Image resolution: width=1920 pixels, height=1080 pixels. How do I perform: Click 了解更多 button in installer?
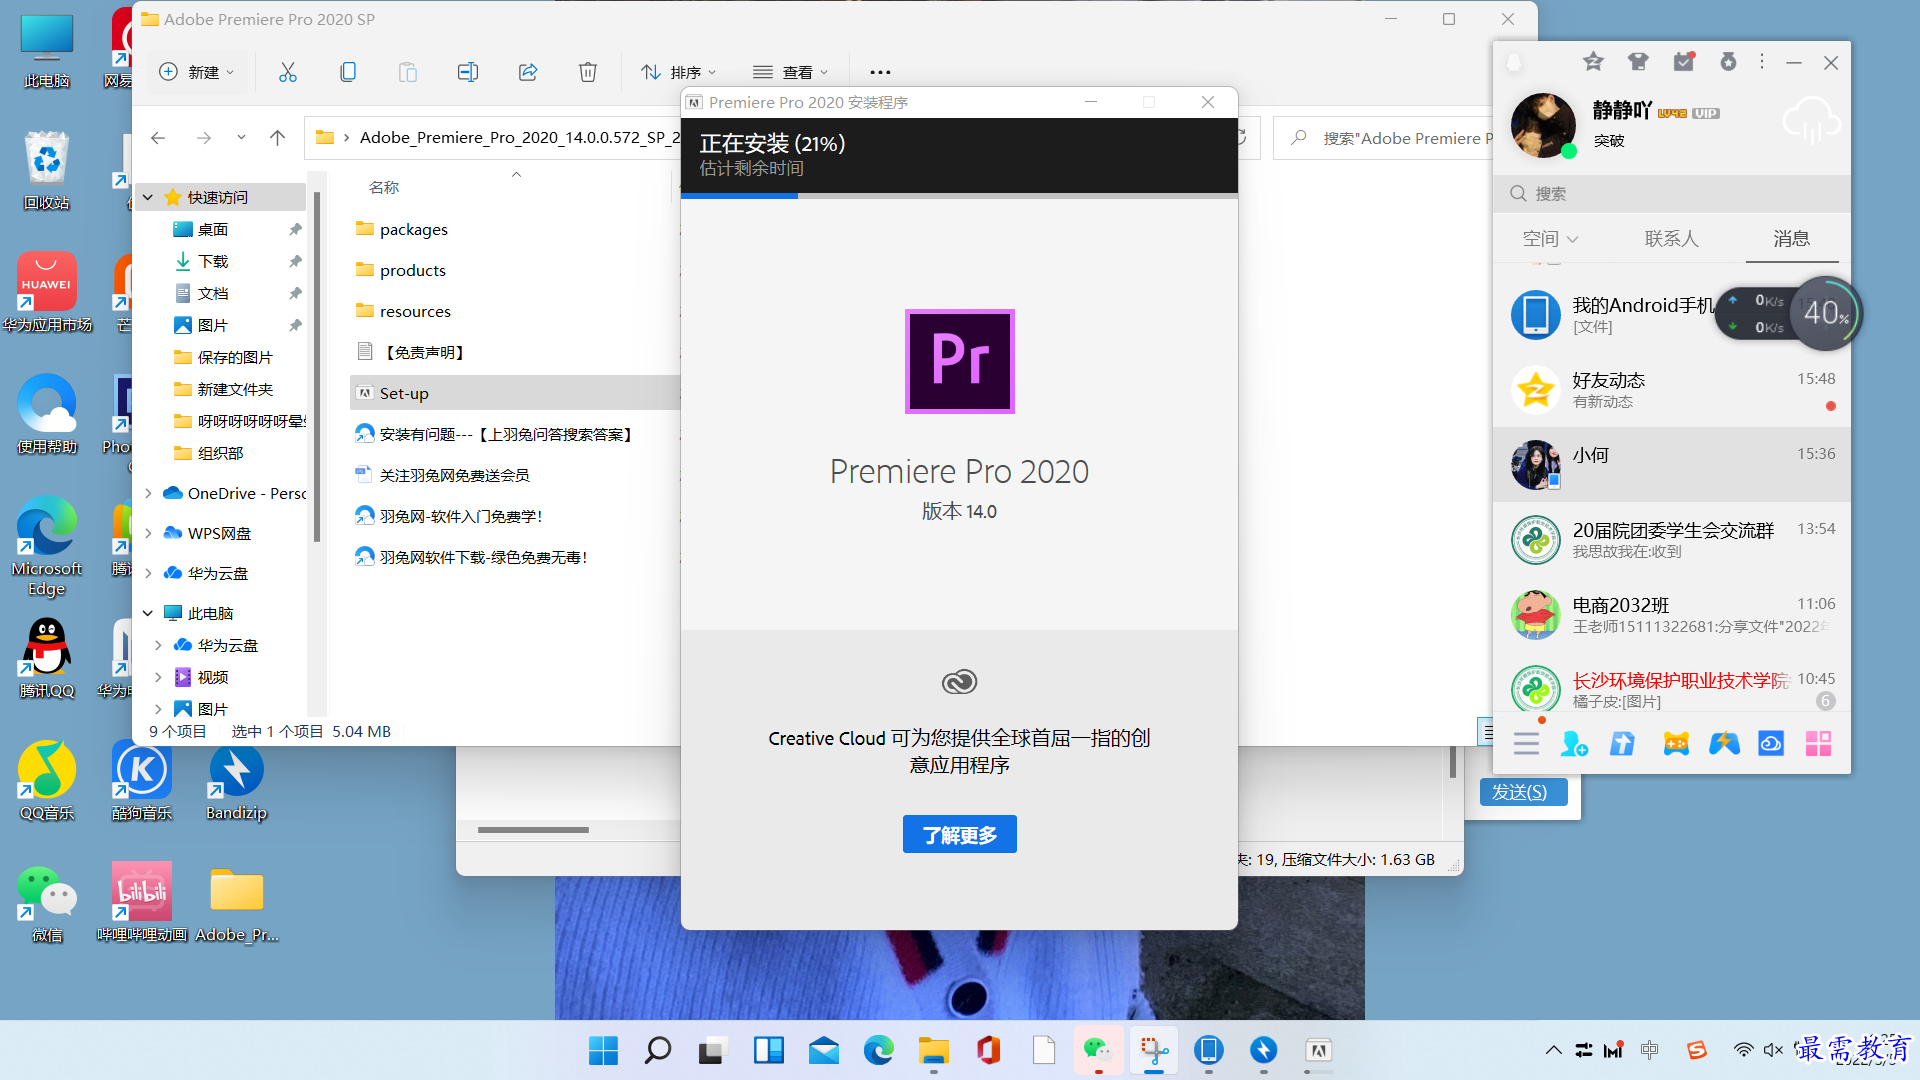point(959,834)
